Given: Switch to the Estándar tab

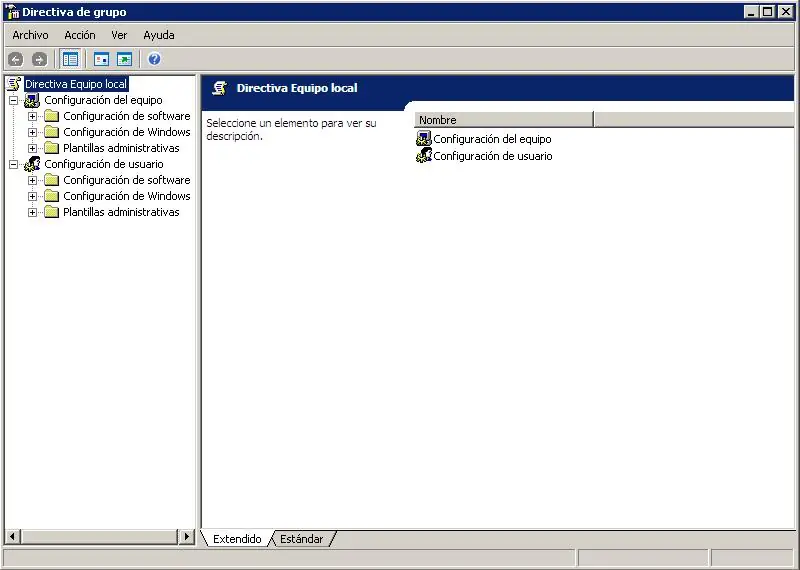Looking at the screenshot, I should tap(302, 539).
